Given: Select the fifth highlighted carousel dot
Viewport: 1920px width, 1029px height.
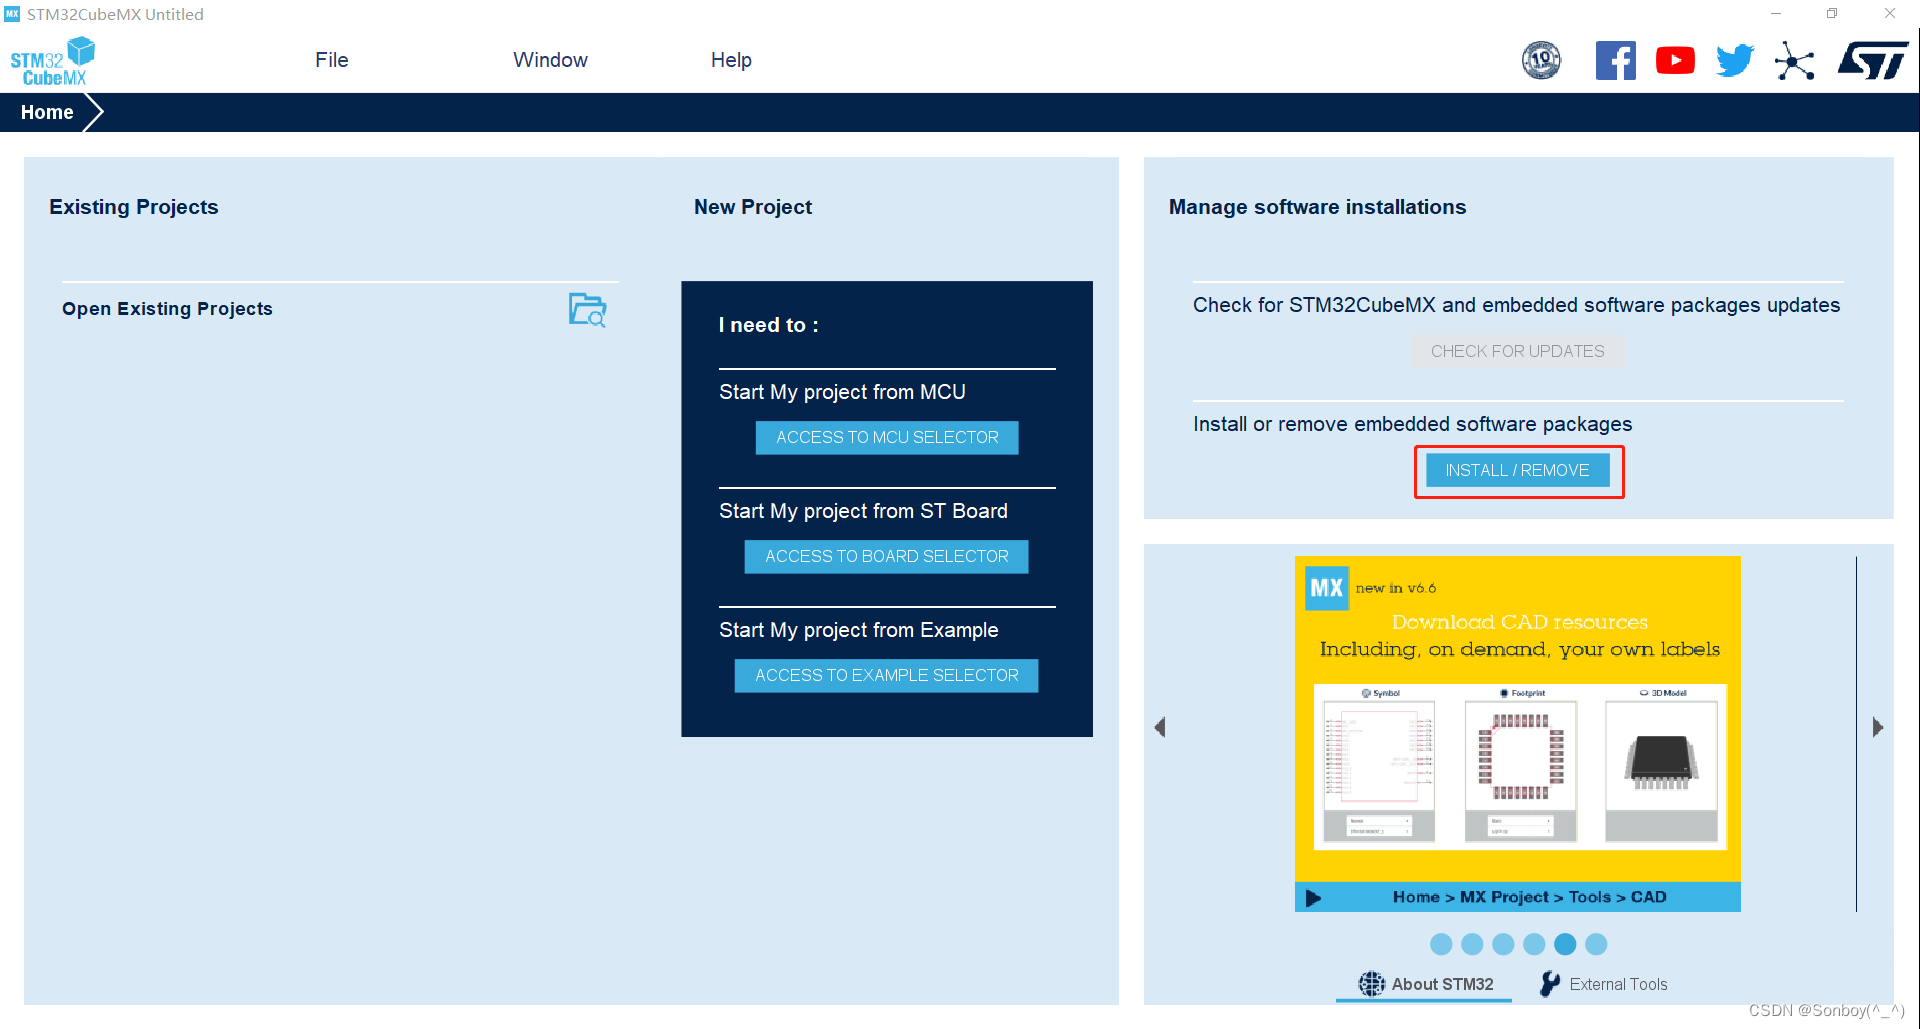Looking at the screenshot, I should 1565,944.
